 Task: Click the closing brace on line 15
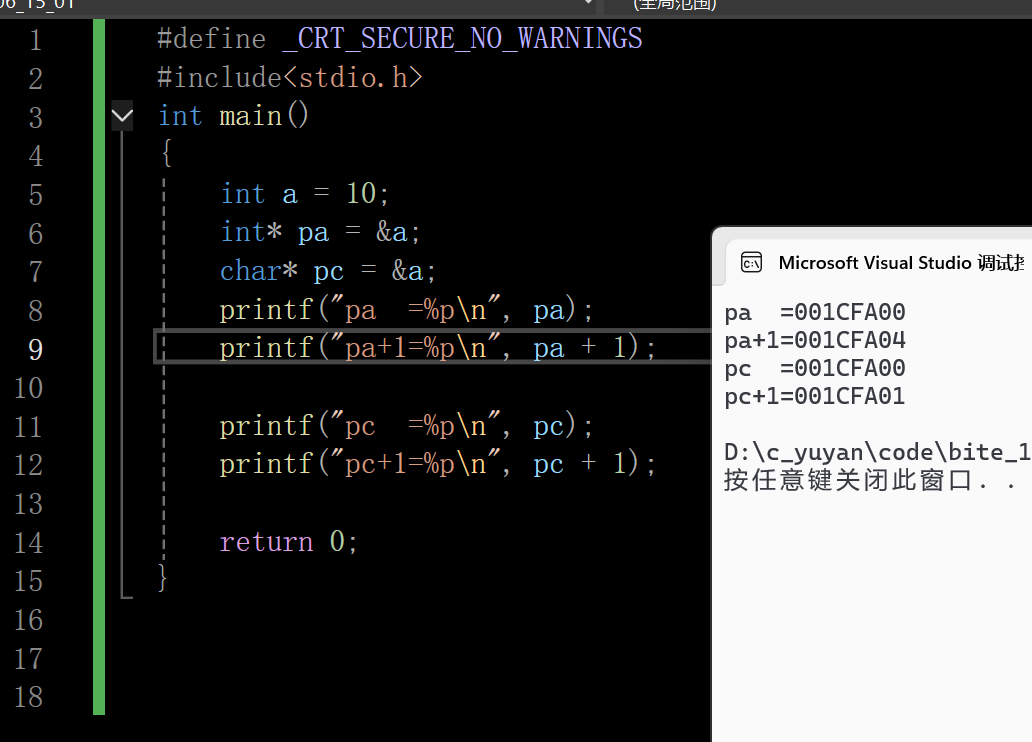click(163, 578)
